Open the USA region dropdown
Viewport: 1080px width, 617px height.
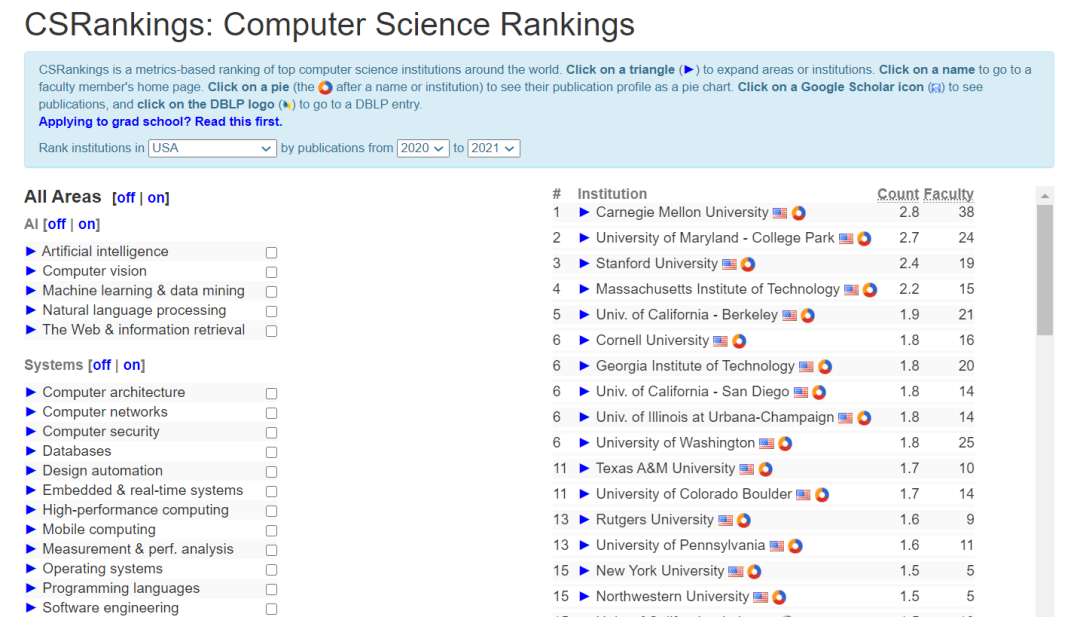pyautogui.click(x=212, y=148)
